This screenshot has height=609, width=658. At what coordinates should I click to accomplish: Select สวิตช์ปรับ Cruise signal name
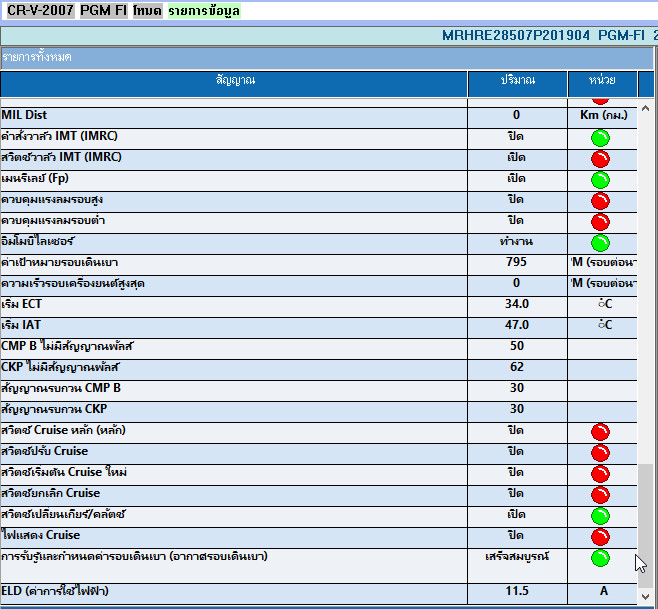click(44, 451)
